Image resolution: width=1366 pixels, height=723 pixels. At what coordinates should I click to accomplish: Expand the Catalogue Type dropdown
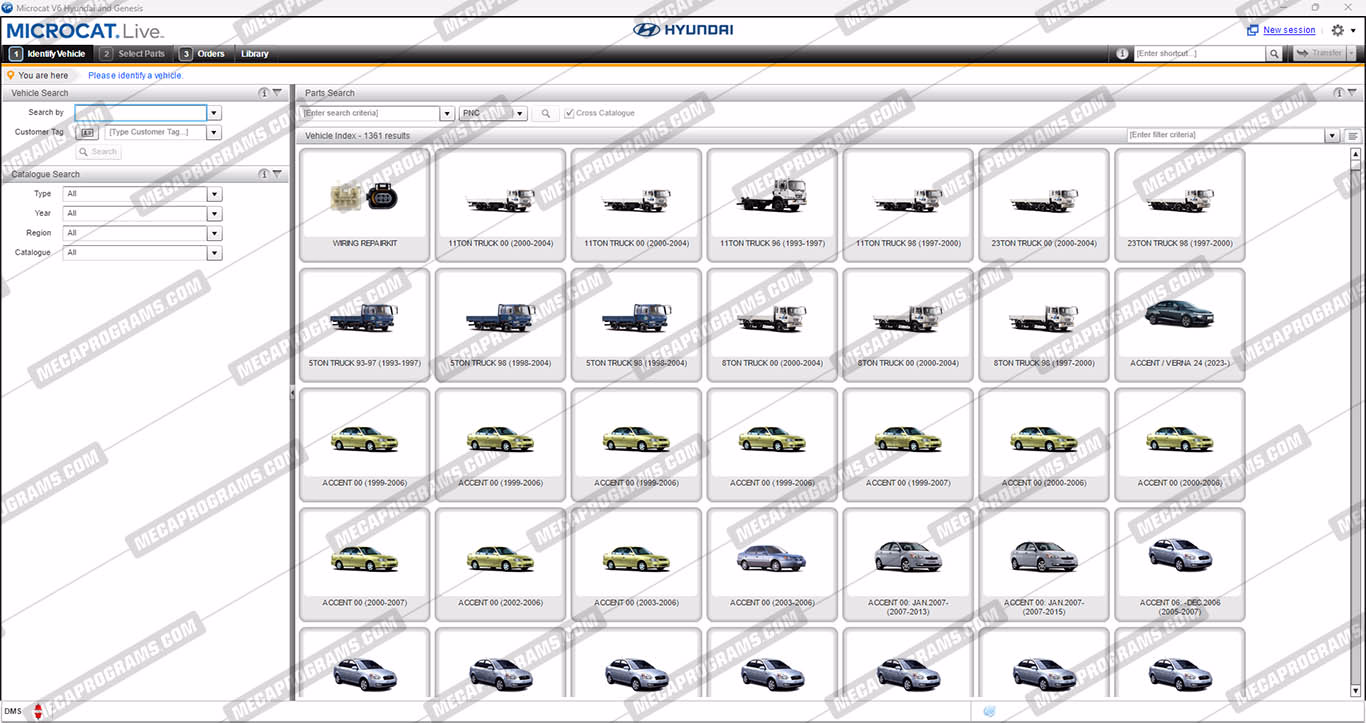(214, 194)
